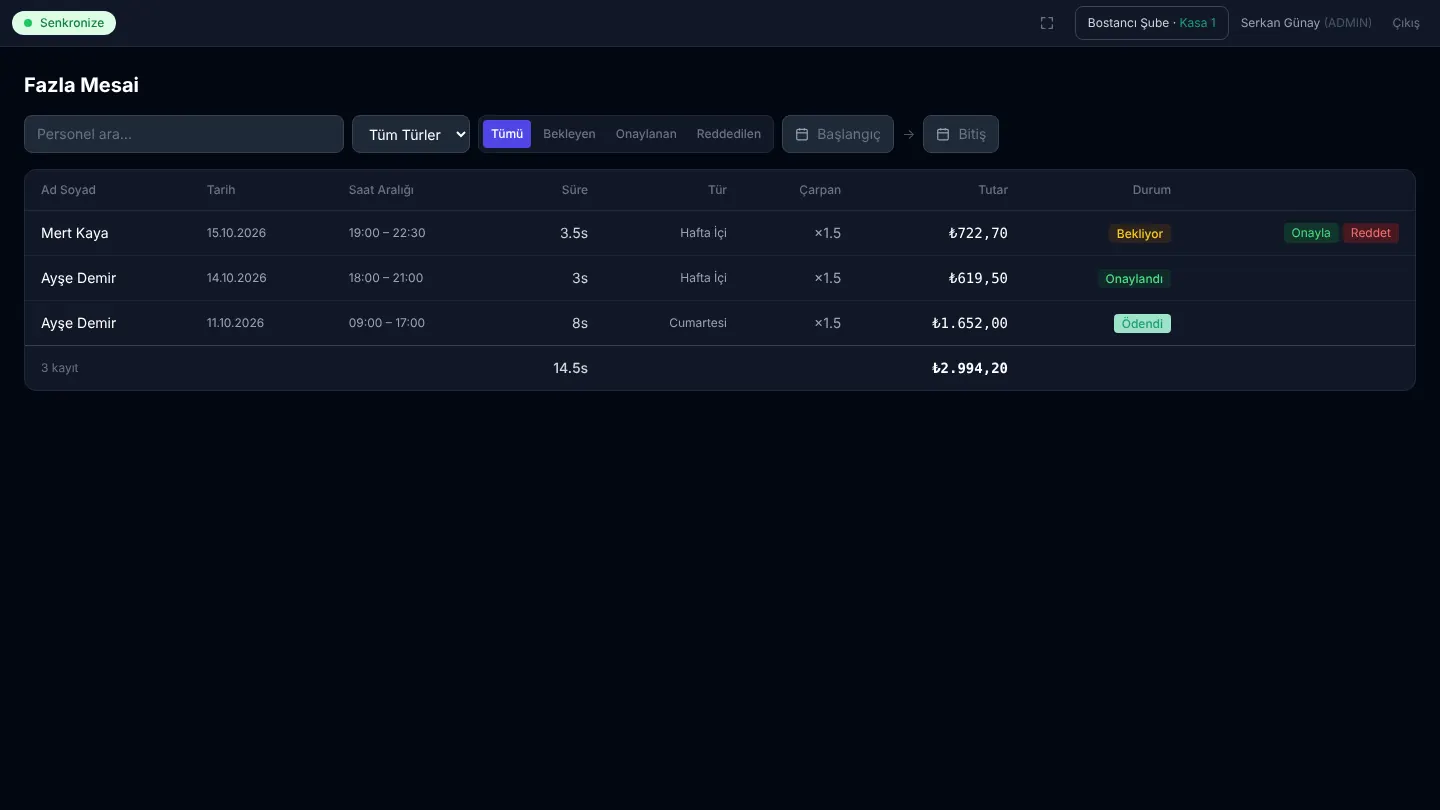The image size is (1440, 810).
Task: Click the total duration 14.5s
Action: click(570, 368)
